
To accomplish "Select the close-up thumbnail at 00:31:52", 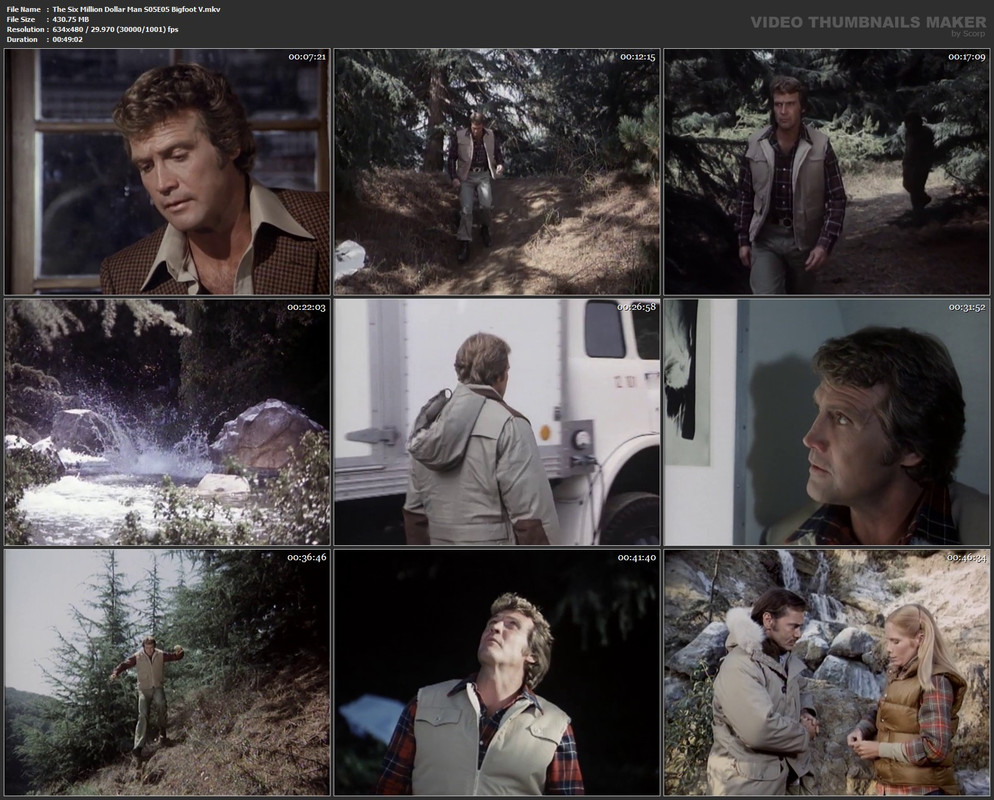I will [827, 422].
